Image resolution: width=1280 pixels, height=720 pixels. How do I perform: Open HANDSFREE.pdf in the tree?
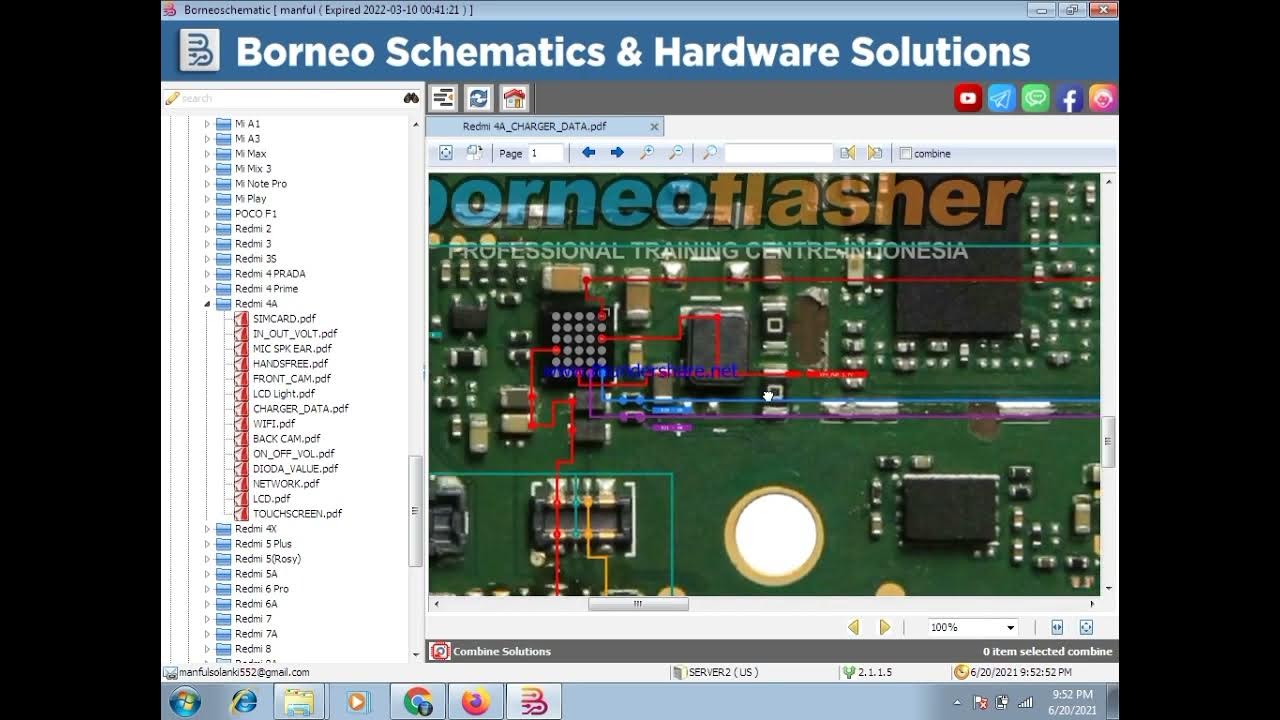[290, 364]
